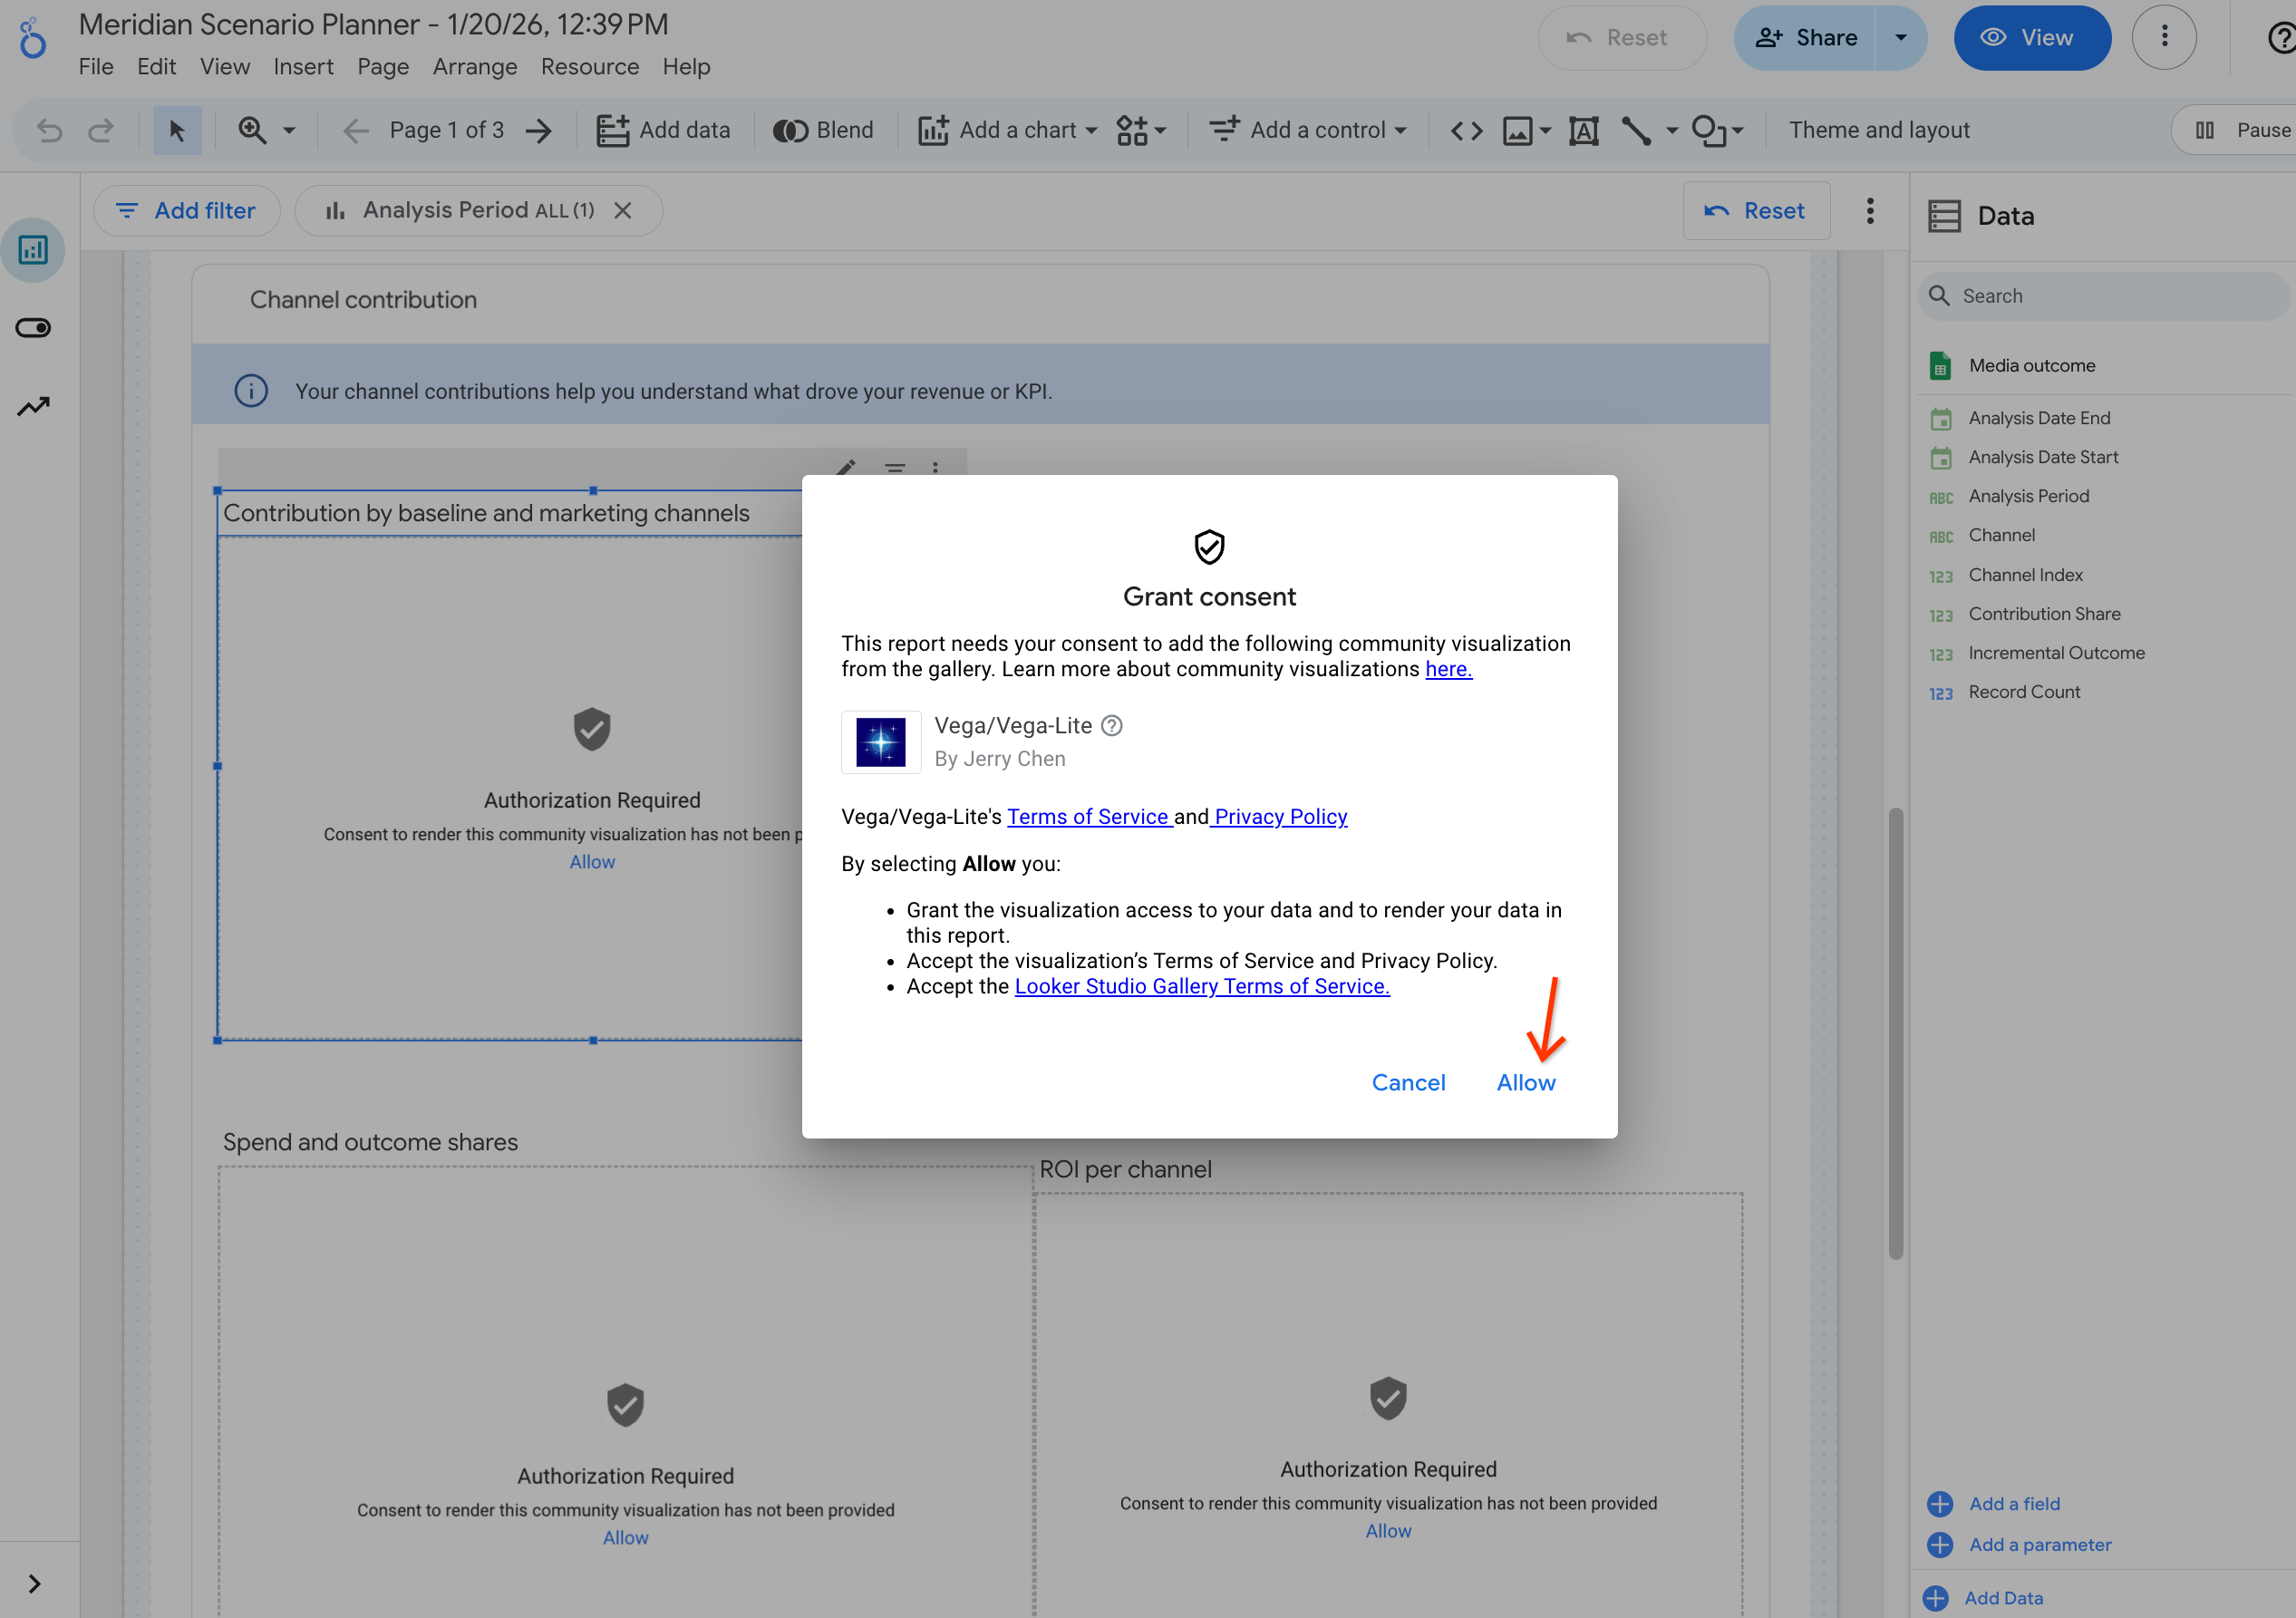Click the trend optimize icon in left sidebar

[x=33, y=405]
